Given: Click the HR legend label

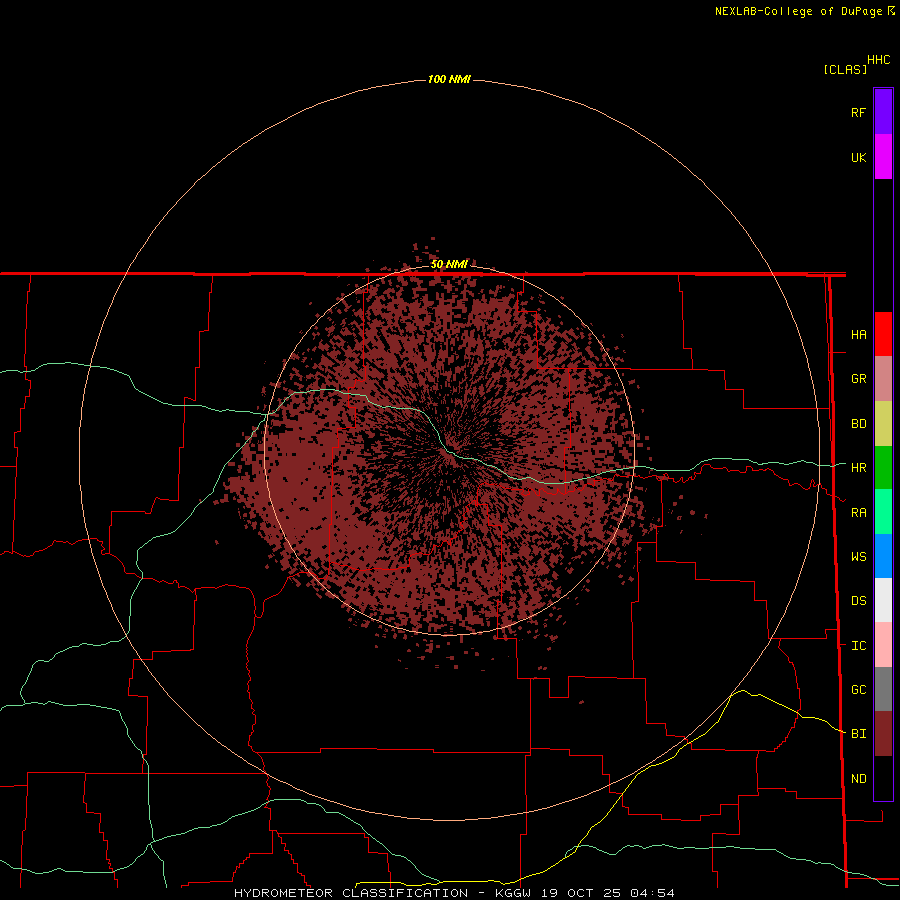Looking at the screenshot, I should (858, 468).
